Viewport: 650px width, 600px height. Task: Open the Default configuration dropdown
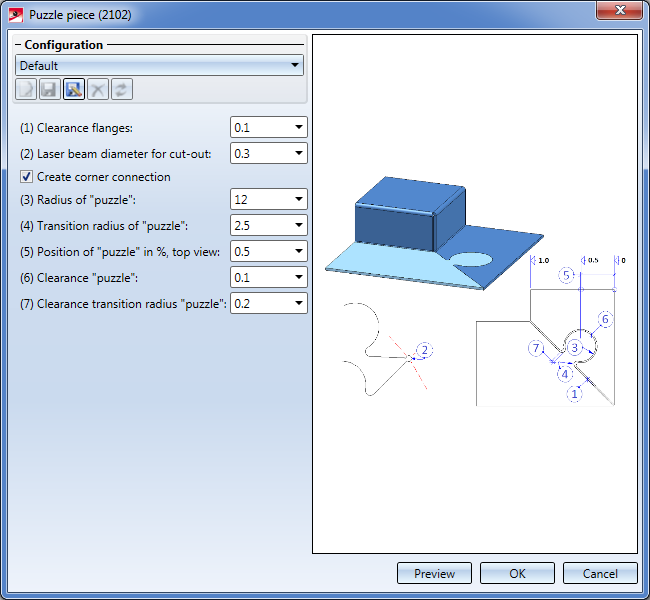[x=159, y=65]
